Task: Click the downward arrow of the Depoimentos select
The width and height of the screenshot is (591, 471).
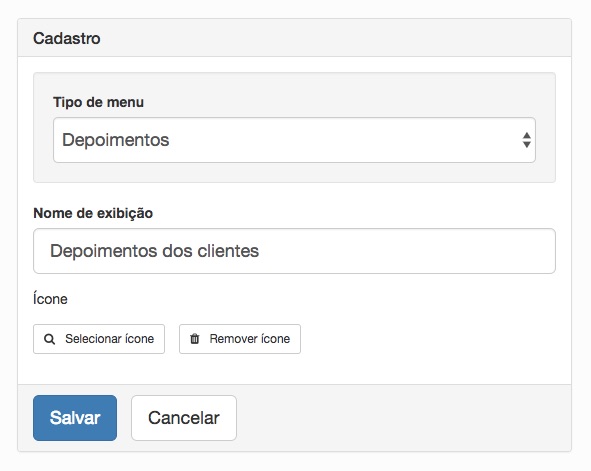Action: pyautogui.click(x=527, y=145)
